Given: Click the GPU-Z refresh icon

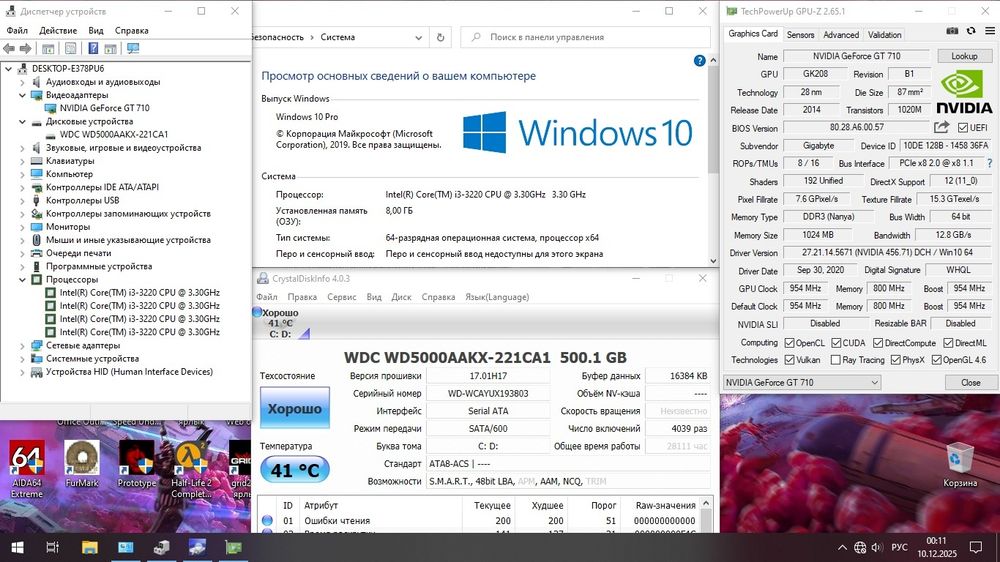Looking at the screenshot, I should click(x=971, y=31).
